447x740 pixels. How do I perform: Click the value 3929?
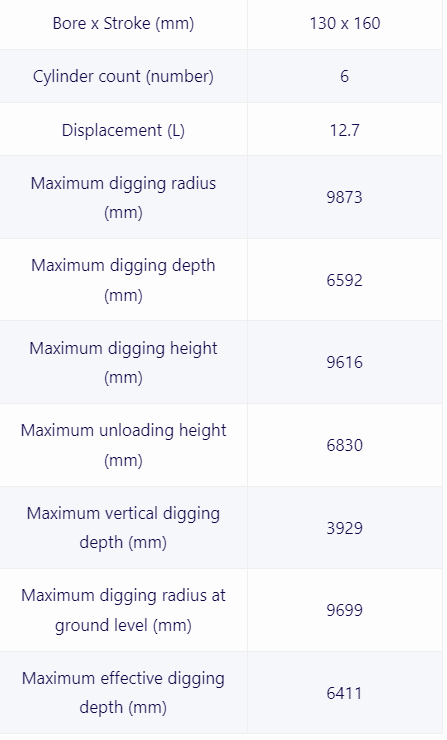(345, 528)
